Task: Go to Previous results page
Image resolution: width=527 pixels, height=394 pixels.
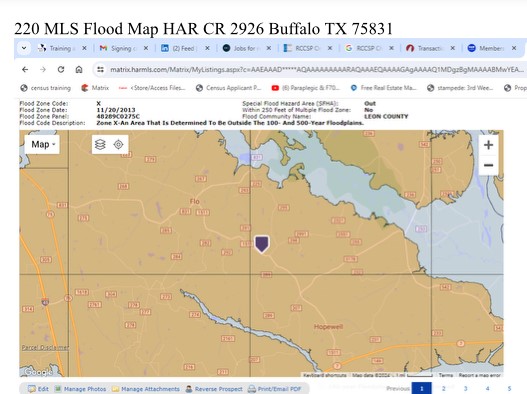Action: pos(398,389)
